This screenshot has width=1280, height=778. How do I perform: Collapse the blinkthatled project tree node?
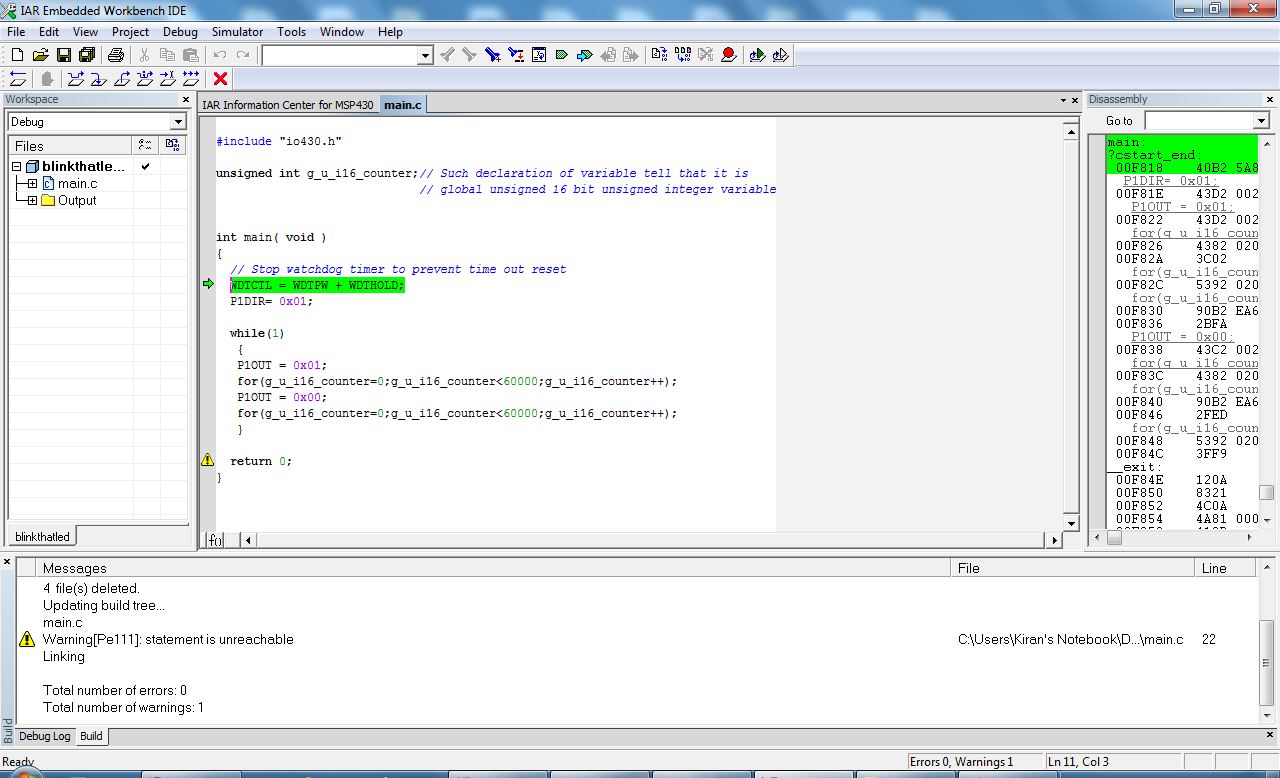point(16,166)
